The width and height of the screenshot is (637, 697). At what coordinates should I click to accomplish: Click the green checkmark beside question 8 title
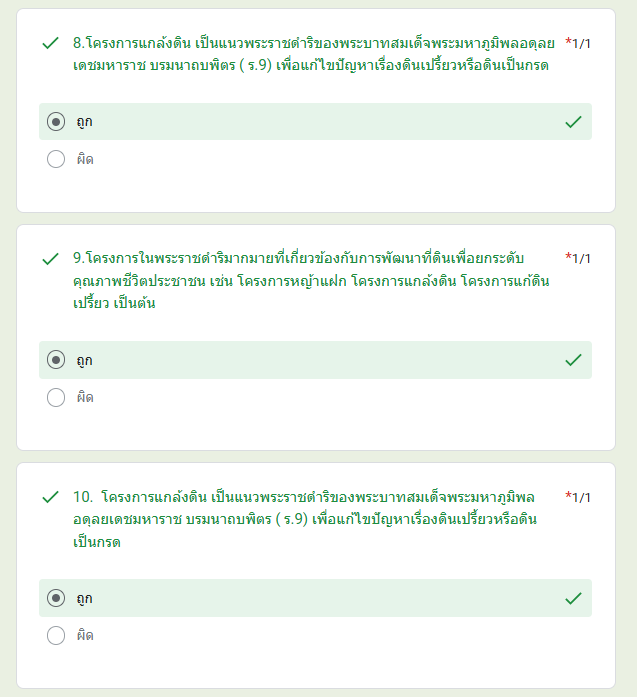(49, 44)
